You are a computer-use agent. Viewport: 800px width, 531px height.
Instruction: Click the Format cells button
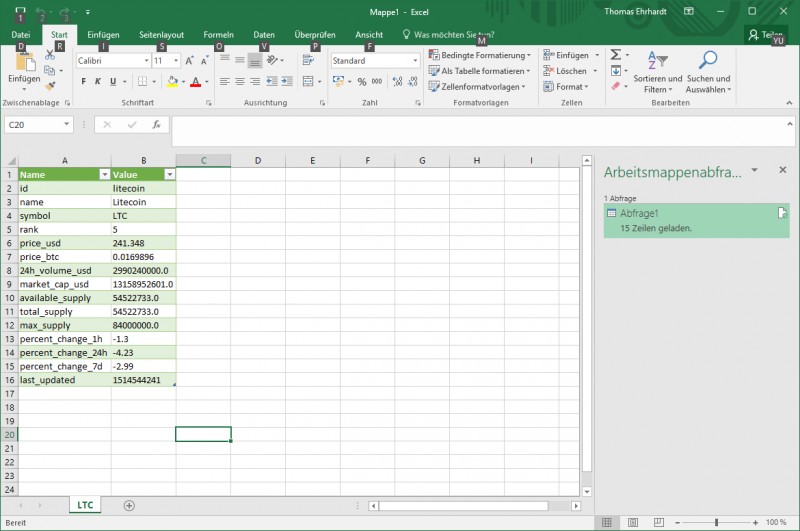[566, 87]
